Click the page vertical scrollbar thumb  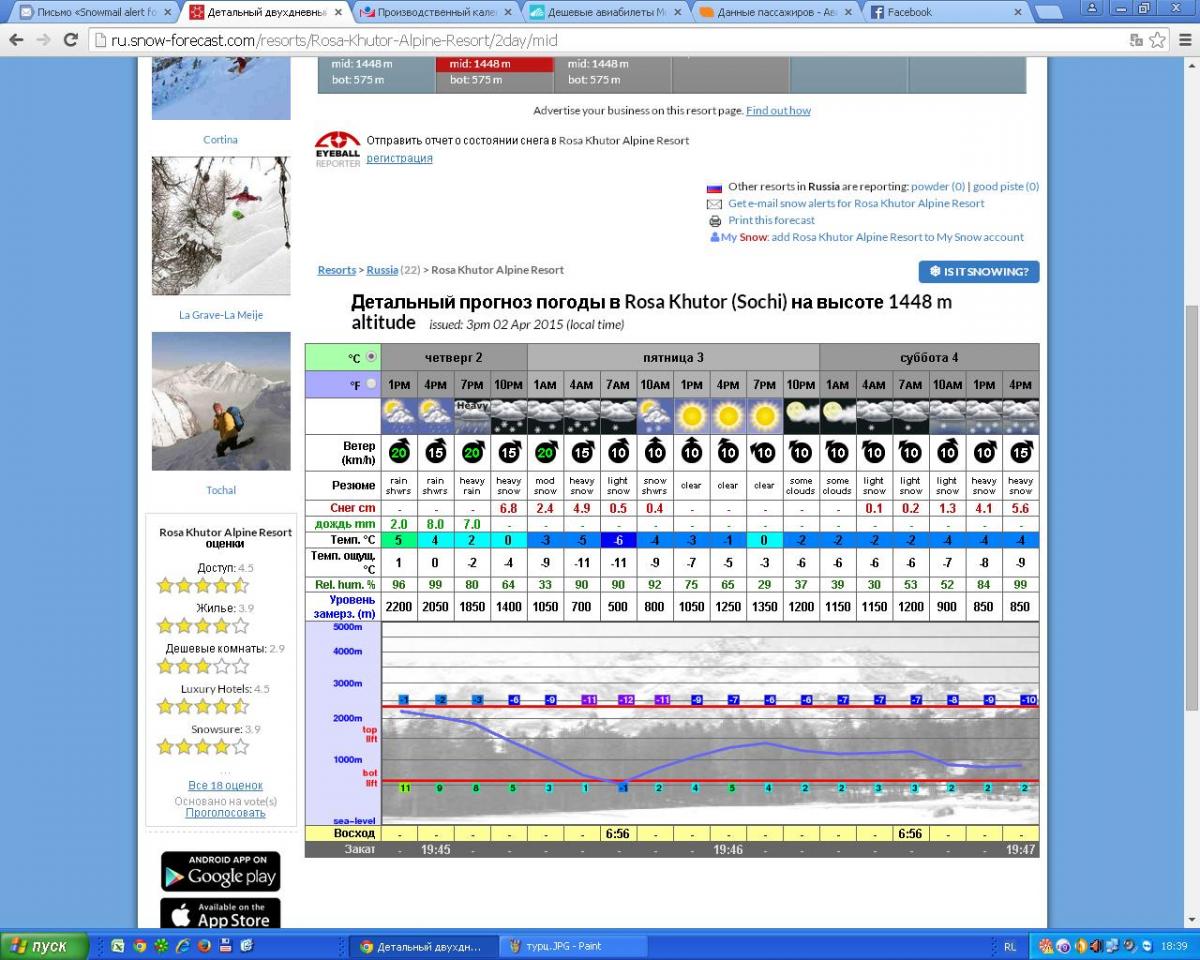(1191, 510)
